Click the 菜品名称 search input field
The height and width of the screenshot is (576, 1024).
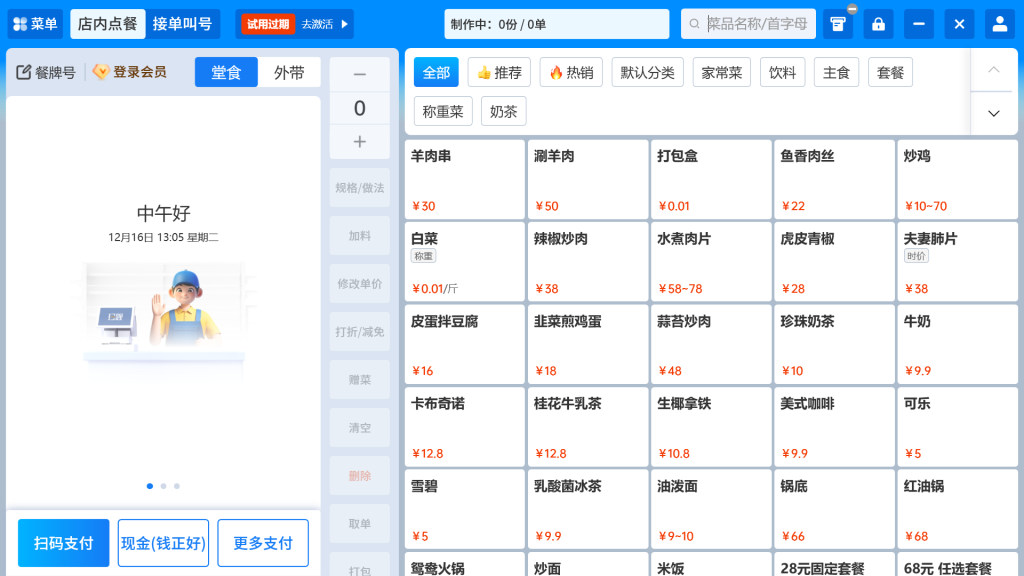[758, 24]
